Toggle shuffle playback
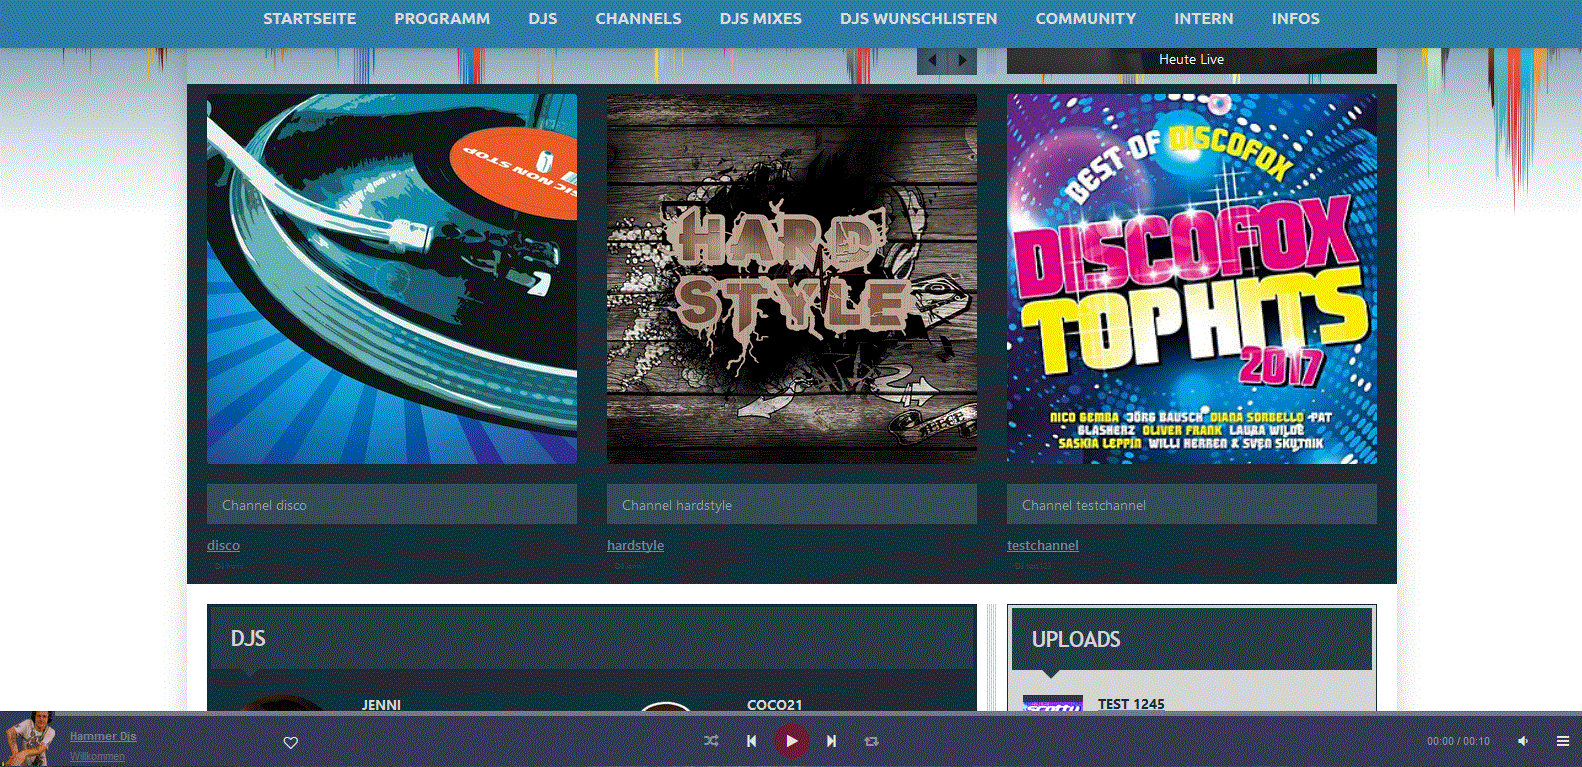Viewport: 1582px width, 767px height. (711, 741)
